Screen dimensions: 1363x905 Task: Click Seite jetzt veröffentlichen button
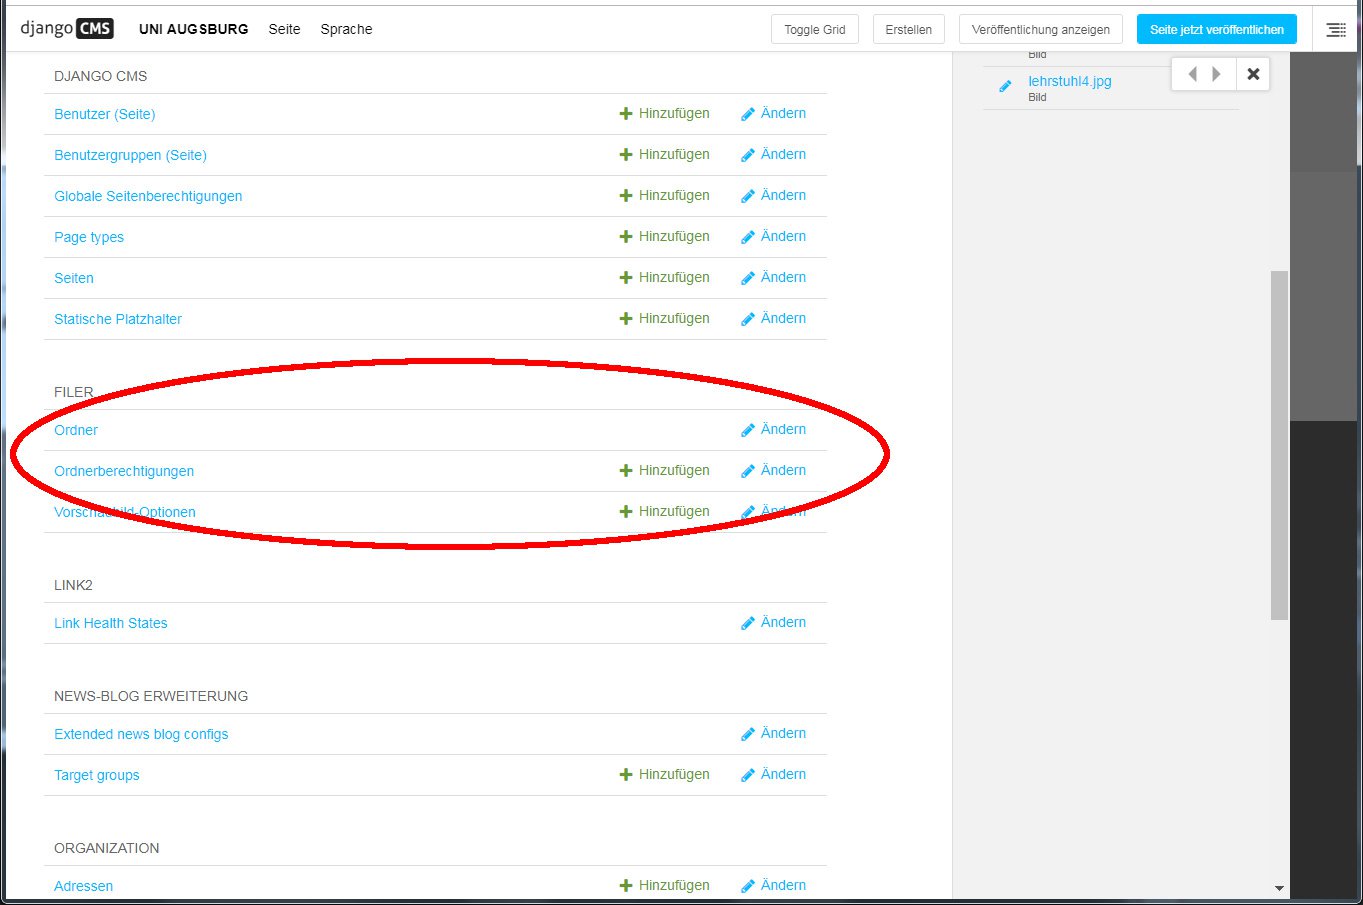point(1217,29)
